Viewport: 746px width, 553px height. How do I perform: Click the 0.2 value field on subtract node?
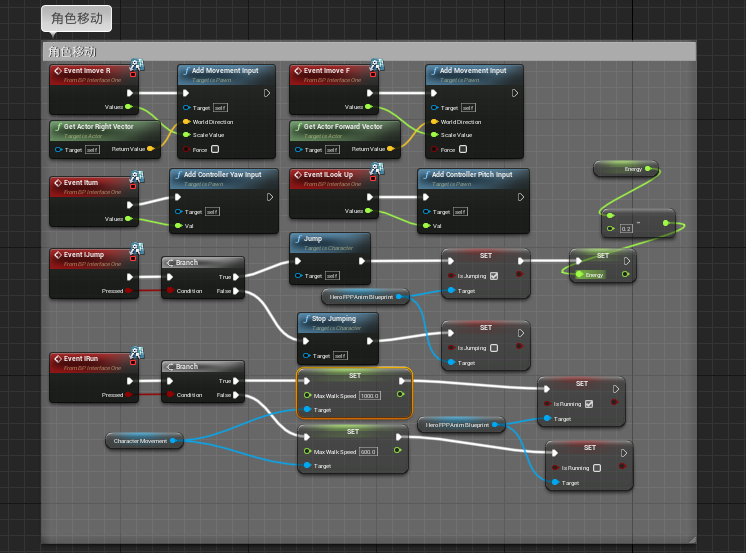tap(626, 229)
